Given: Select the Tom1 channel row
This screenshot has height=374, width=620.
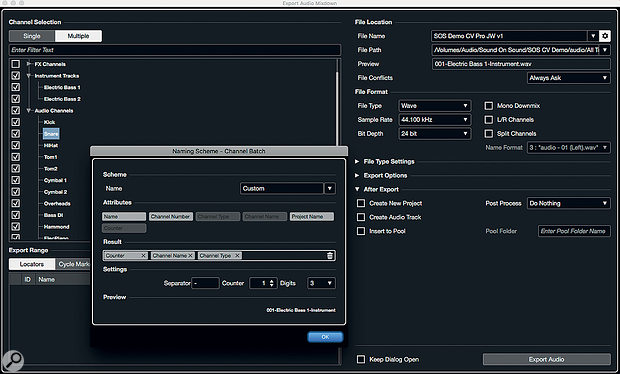Looking at the screenshot, I should click(x=51, y=157).
